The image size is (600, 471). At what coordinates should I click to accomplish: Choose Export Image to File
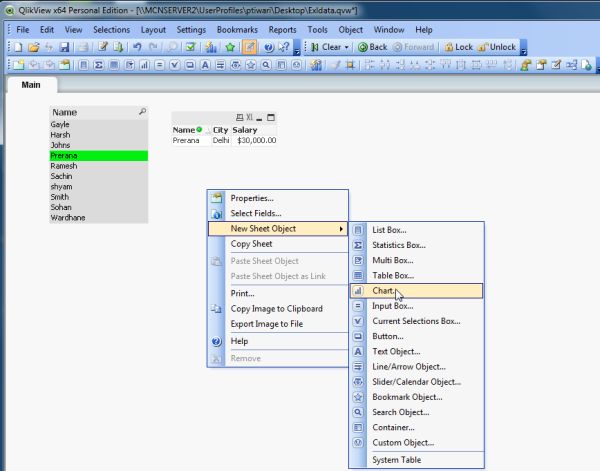[278, 324]
